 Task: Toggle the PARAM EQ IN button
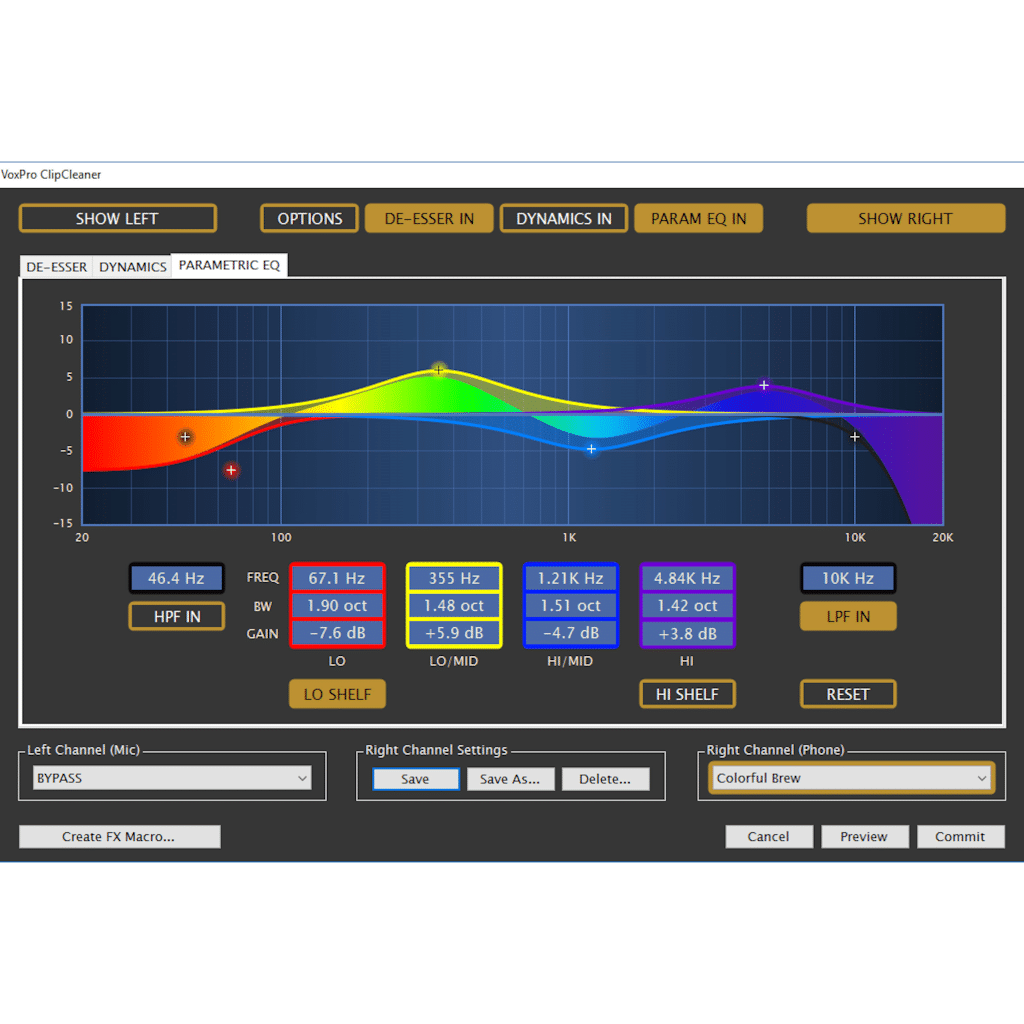(x=698, y=219)
